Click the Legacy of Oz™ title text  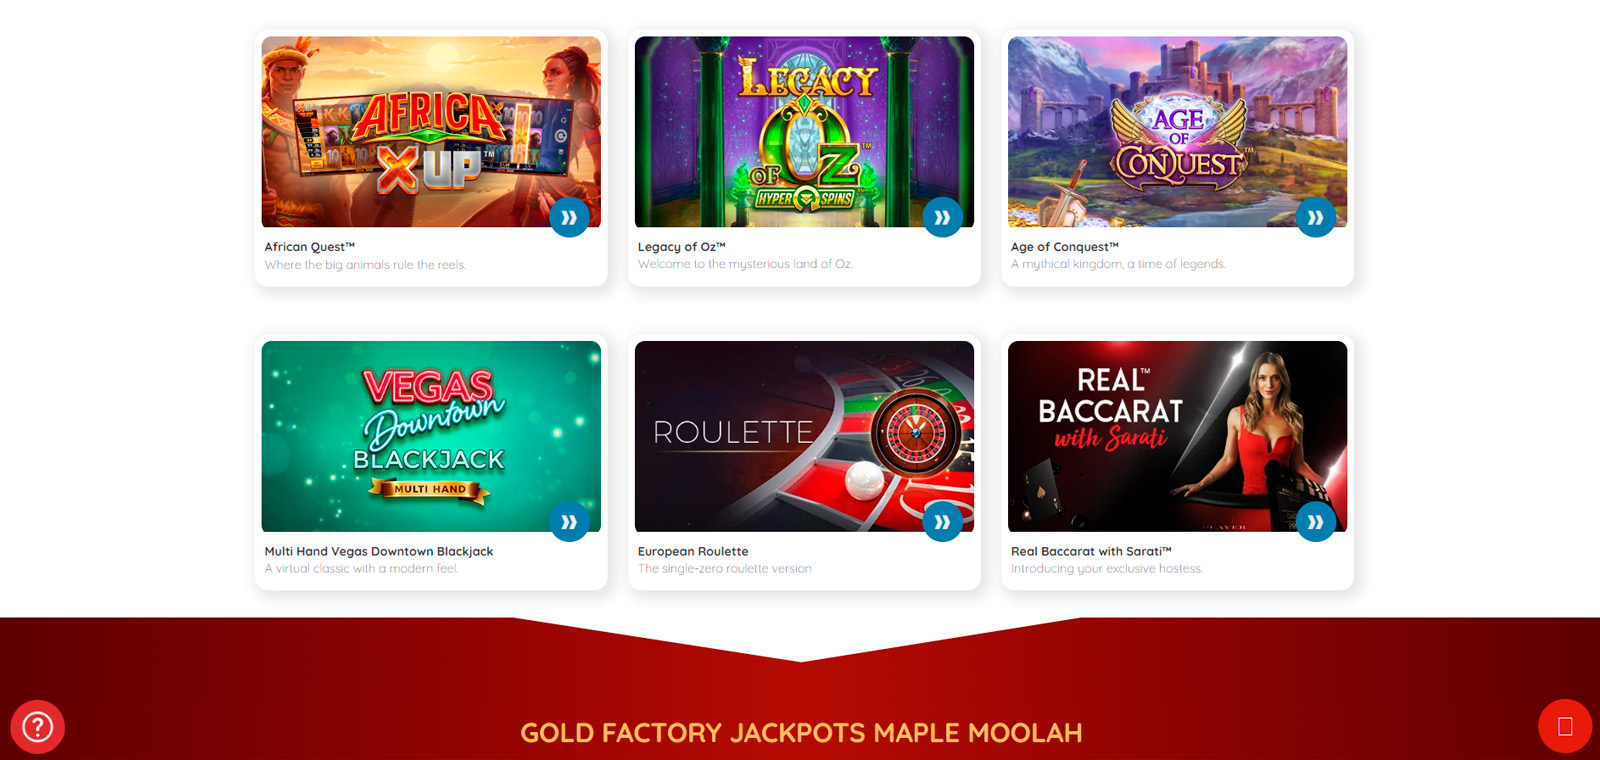point(682,247)
